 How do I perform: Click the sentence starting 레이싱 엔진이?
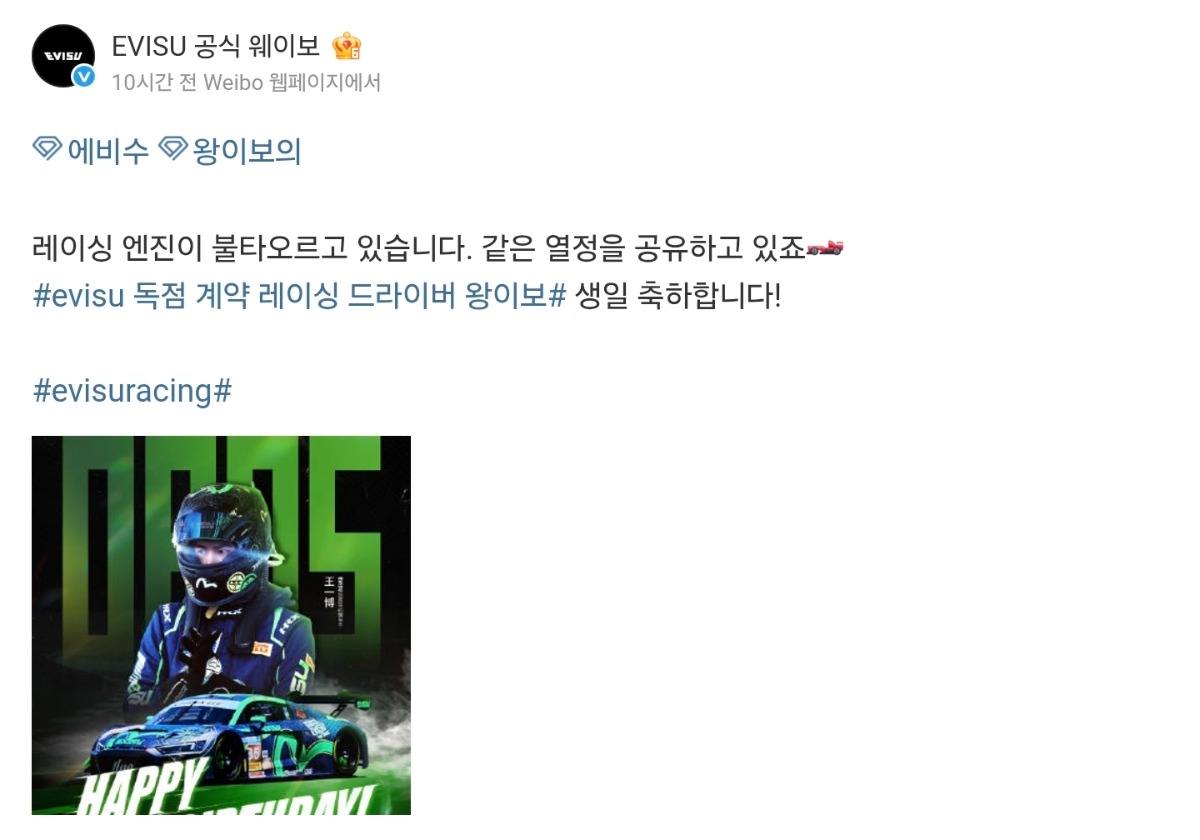point(419,248)
